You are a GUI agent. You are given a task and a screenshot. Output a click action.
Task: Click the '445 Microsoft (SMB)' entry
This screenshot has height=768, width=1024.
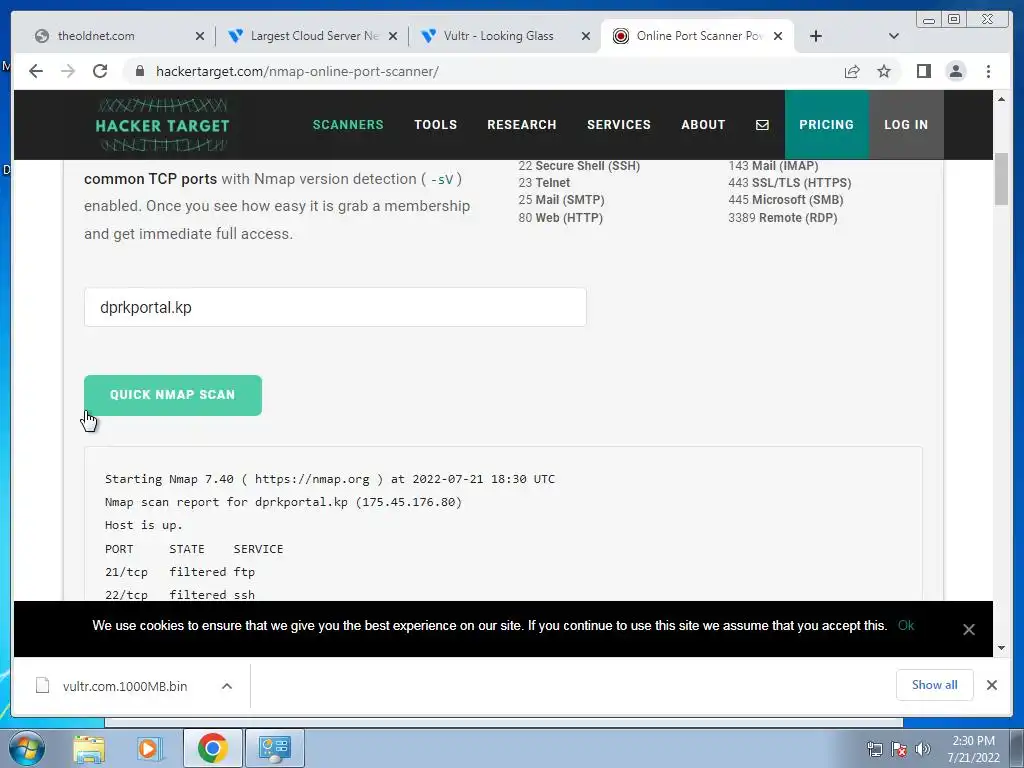point(786,200)
